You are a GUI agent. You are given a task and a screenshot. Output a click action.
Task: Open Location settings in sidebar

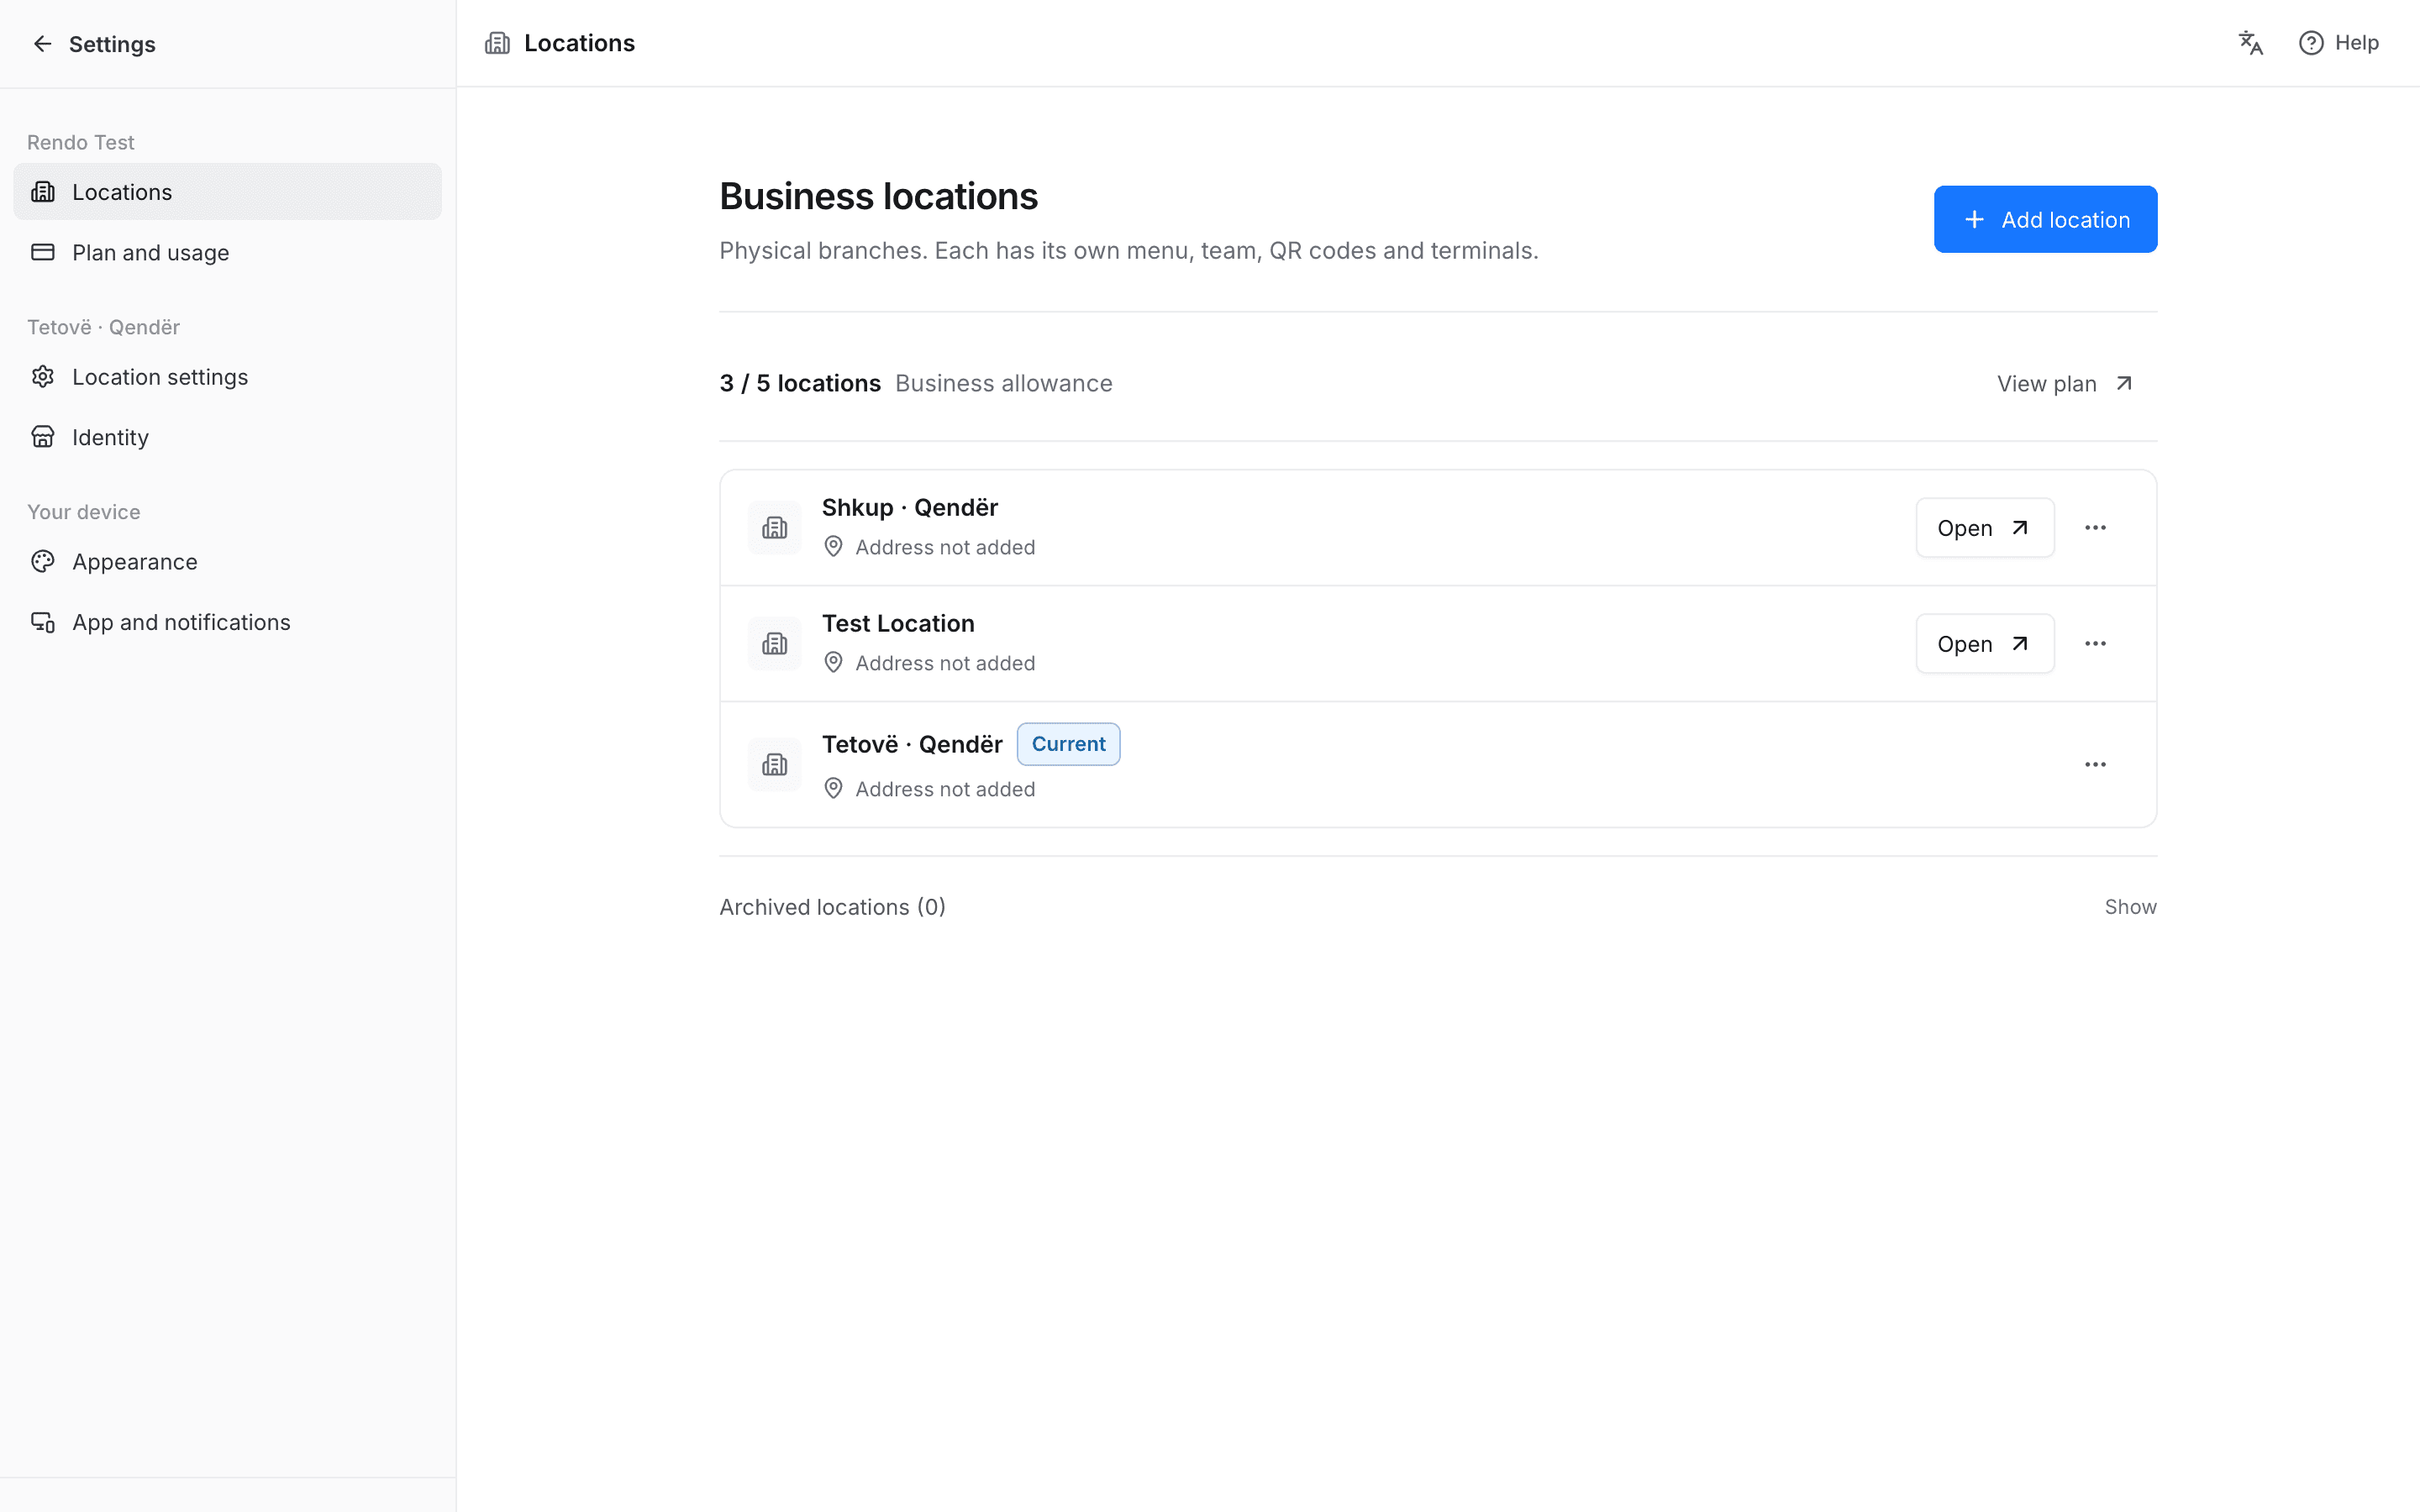(x=227, y=377)
